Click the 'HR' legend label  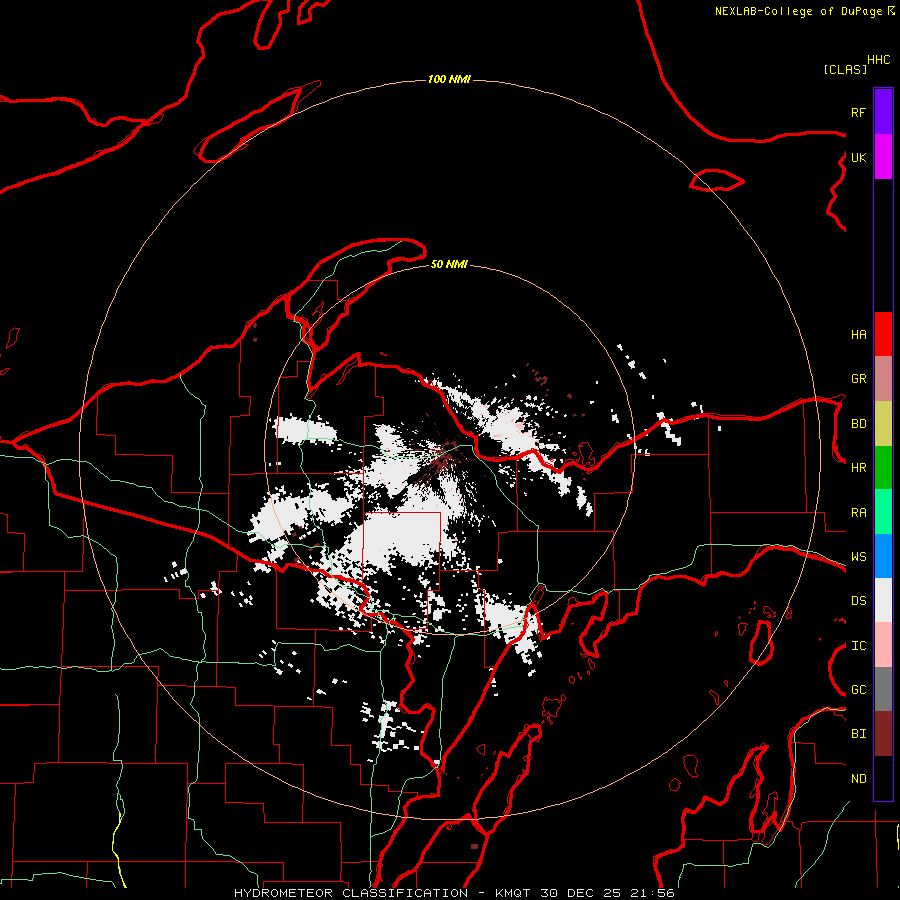(858, 468)
